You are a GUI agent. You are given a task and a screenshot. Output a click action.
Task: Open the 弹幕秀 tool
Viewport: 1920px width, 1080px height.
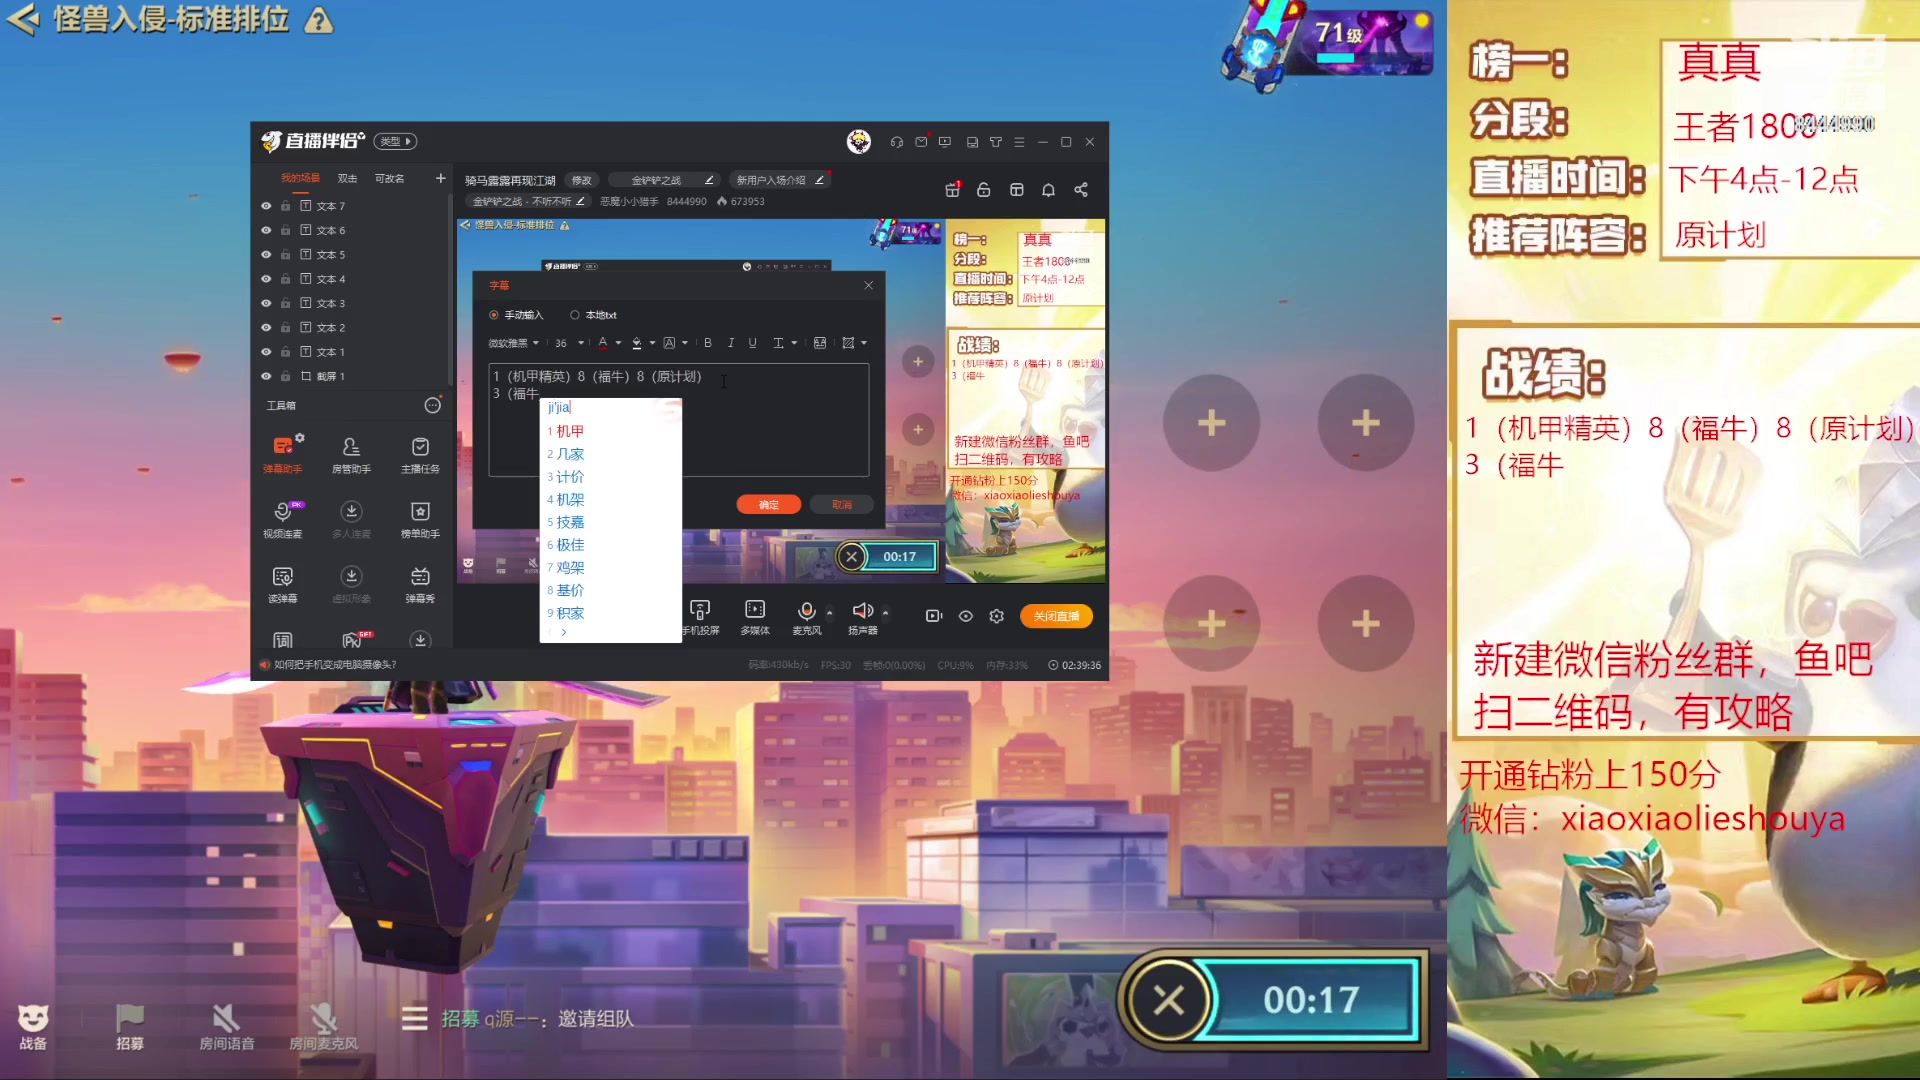(x=420, y=583)
